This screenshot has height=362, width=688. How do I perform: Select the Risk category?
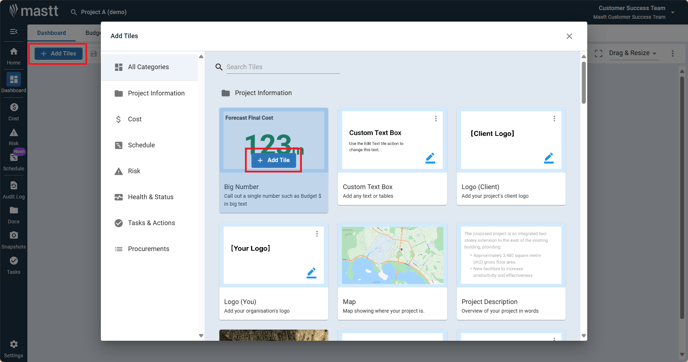pyautogui.click(x=150, y=171)
